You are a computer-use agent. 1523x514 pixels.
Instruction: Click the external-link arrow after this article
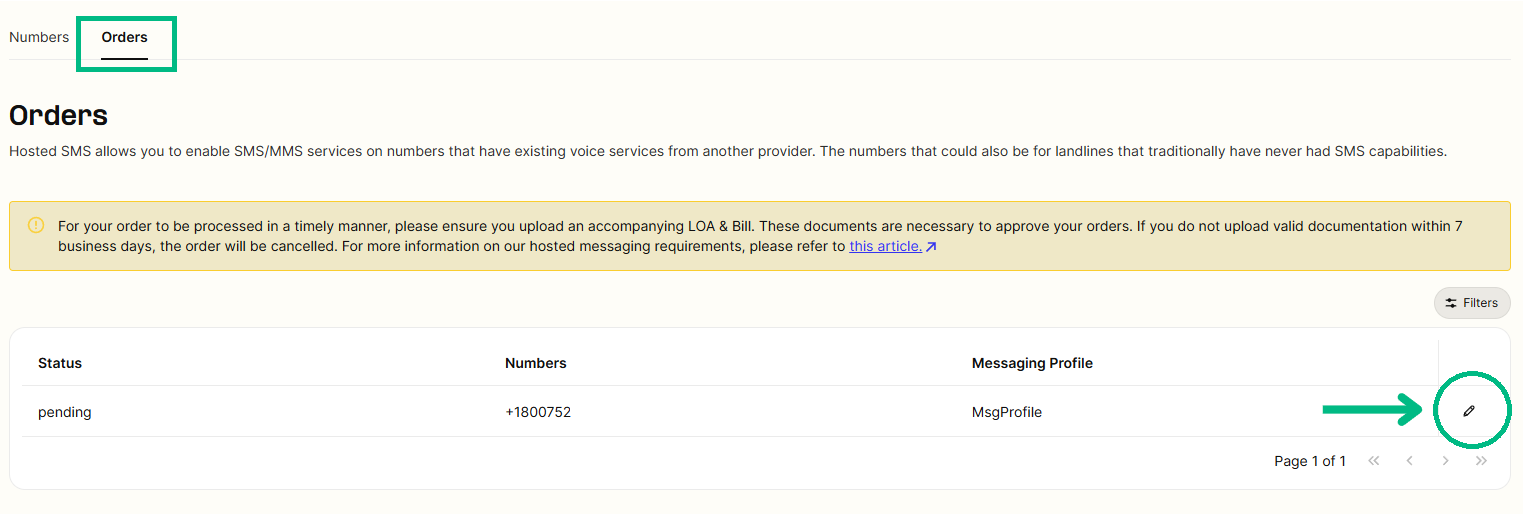click(x=931, y=246)
